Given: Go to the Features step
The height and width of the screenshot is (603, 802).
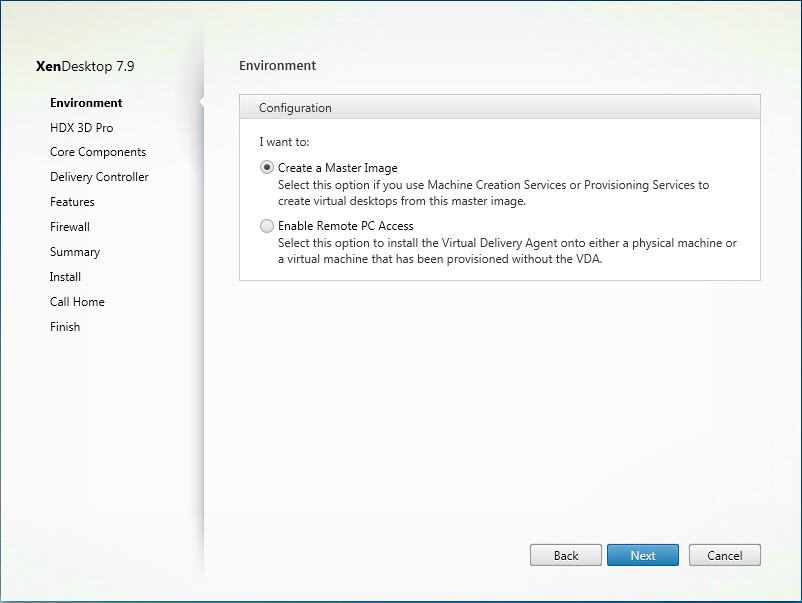Looking at the screenshot, I should pyautogui.click(x=72, y=202).
